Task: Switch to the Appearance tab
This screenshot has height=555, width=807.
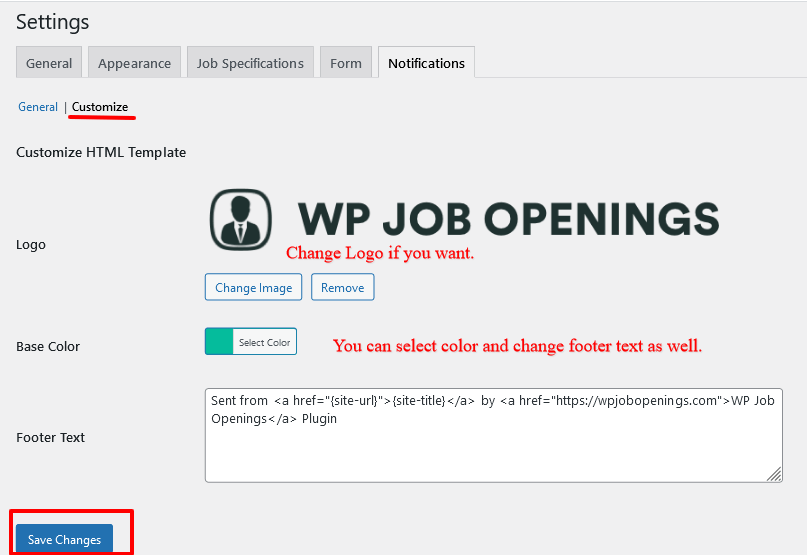Action: (134, 62)
